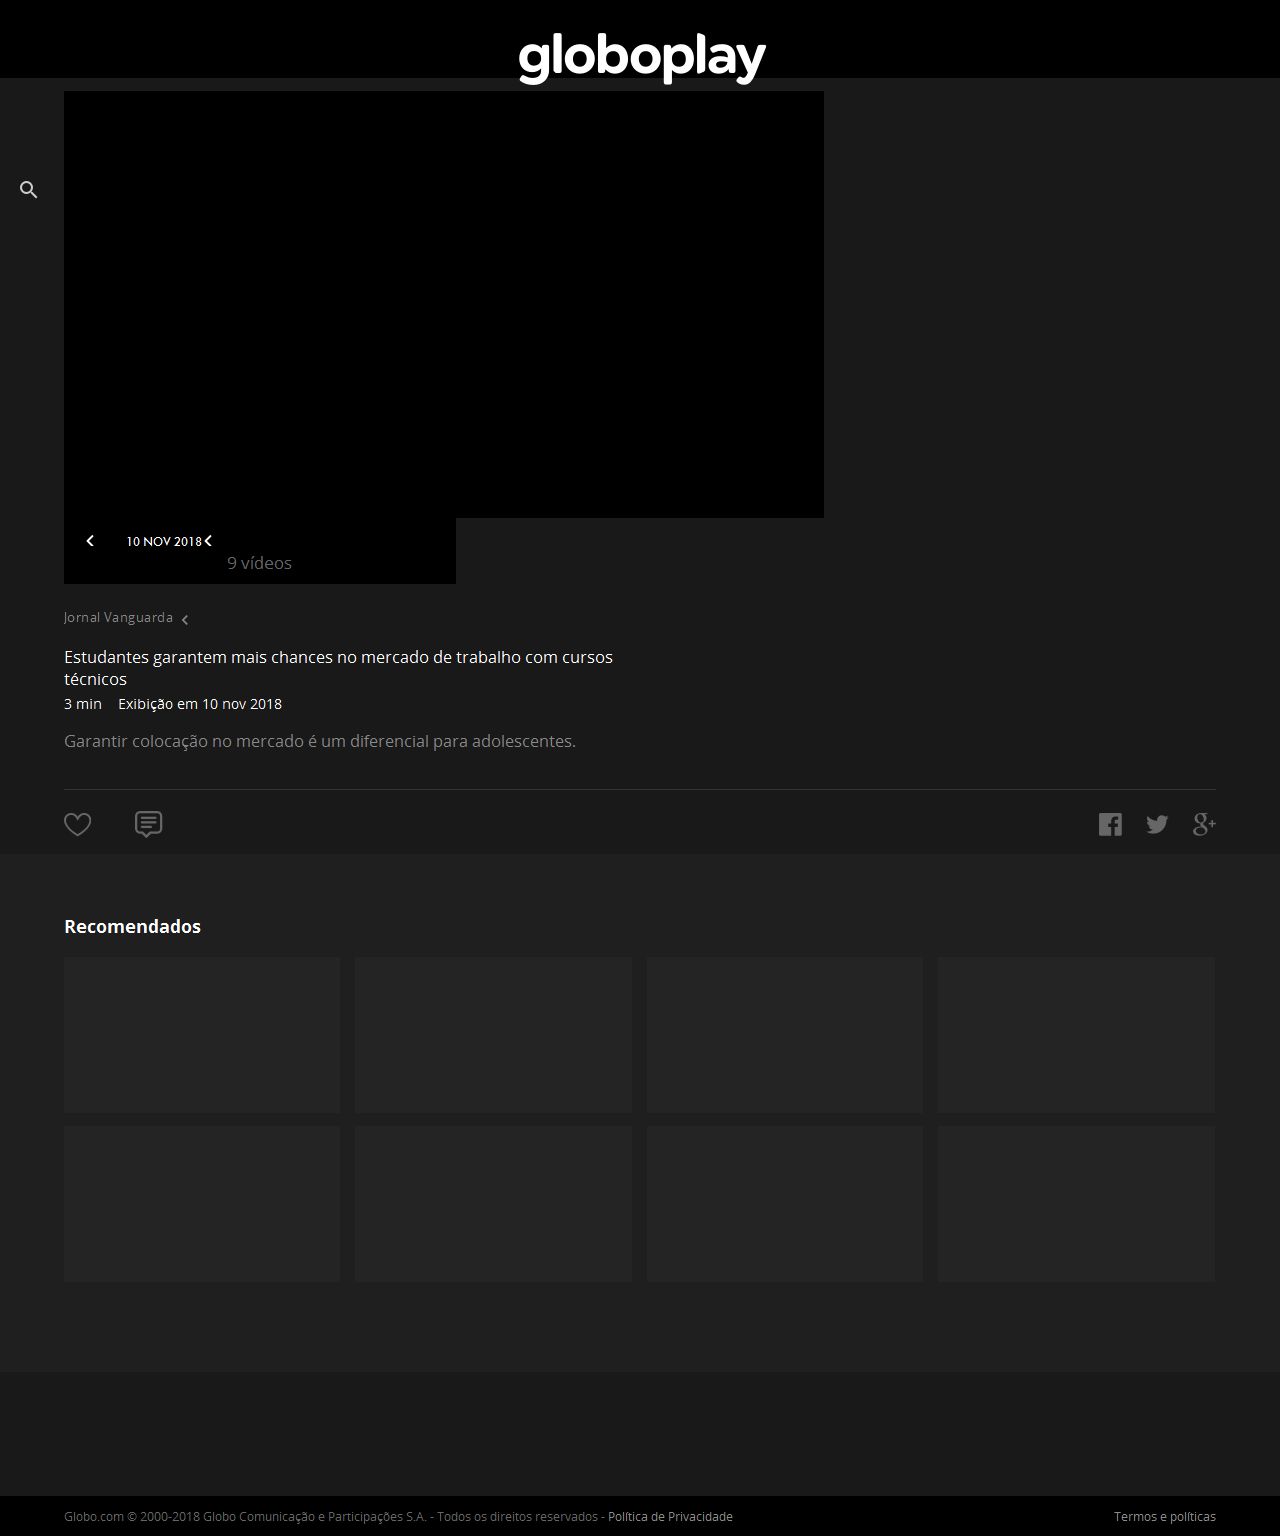Click the heart icon to favorite video

point(78,824)
